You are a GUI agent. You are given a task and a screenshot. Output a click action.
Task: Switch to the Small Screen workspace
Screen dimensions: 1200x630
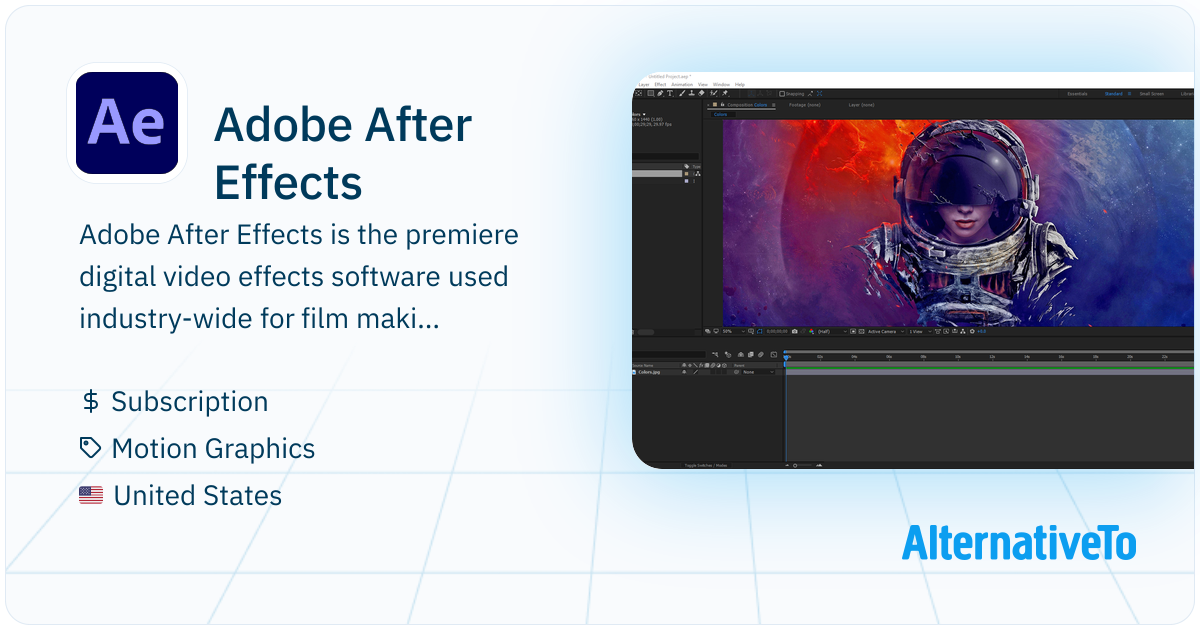1152,94
